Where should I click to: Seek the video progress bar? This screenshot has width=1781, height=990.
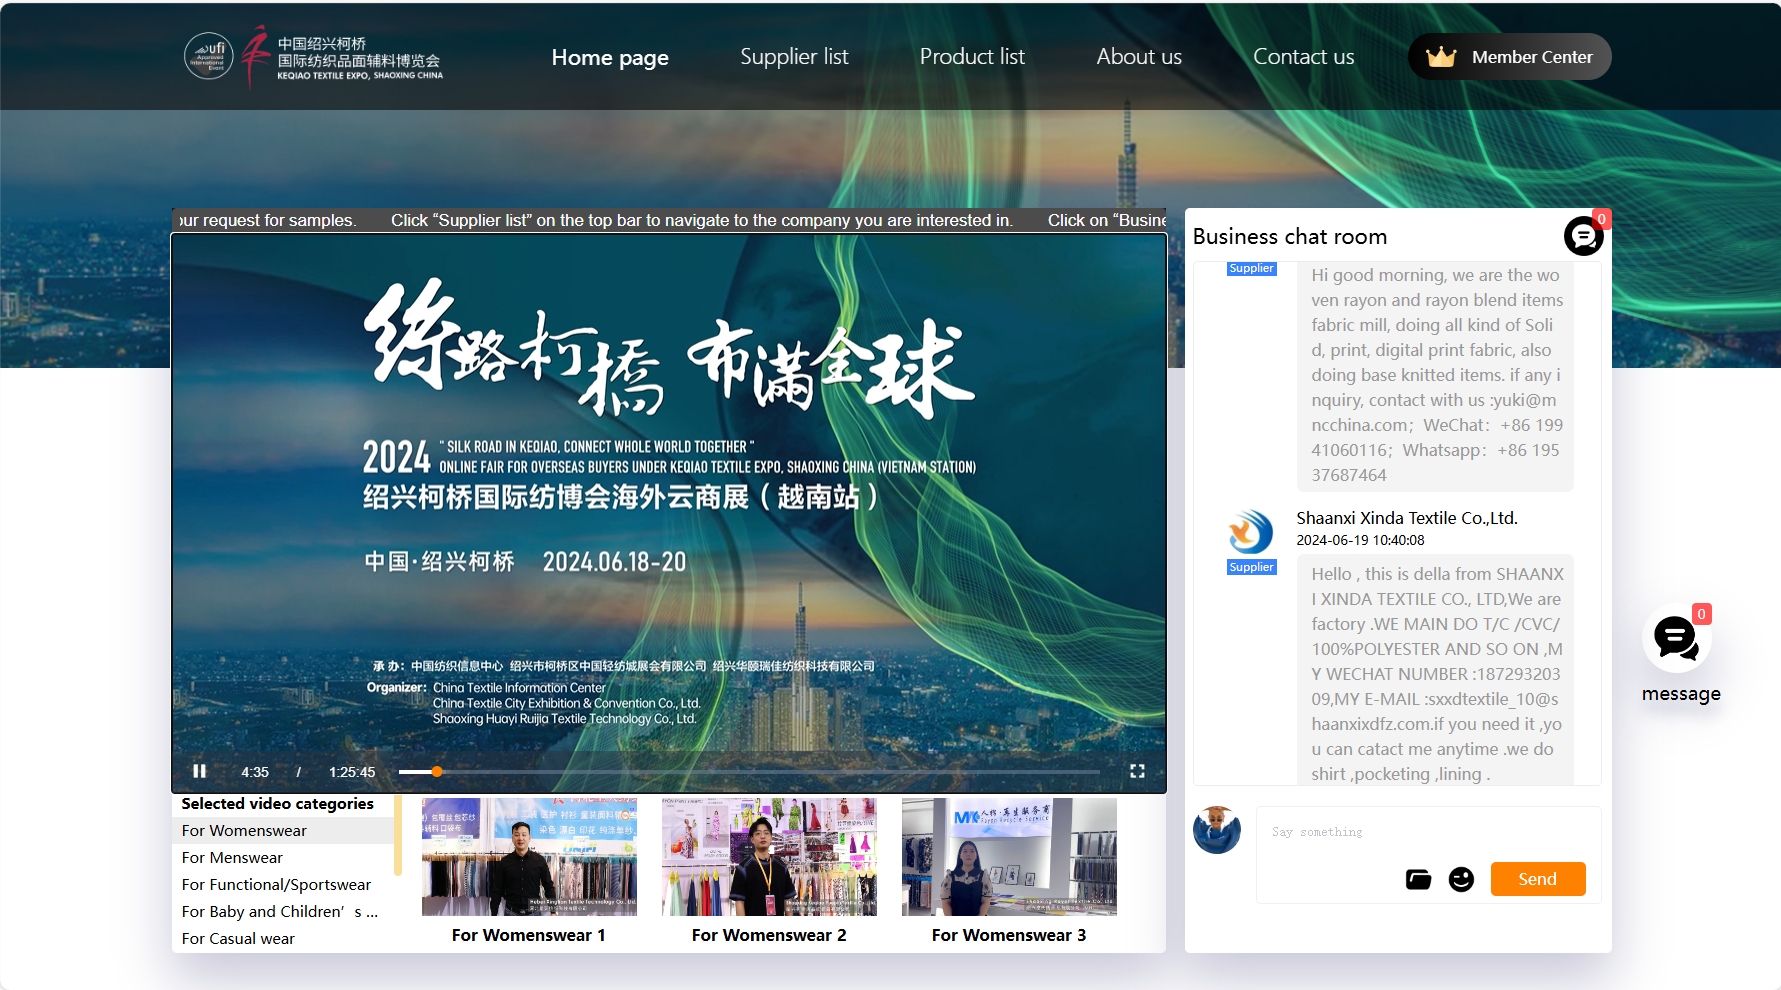coord(749,771)
